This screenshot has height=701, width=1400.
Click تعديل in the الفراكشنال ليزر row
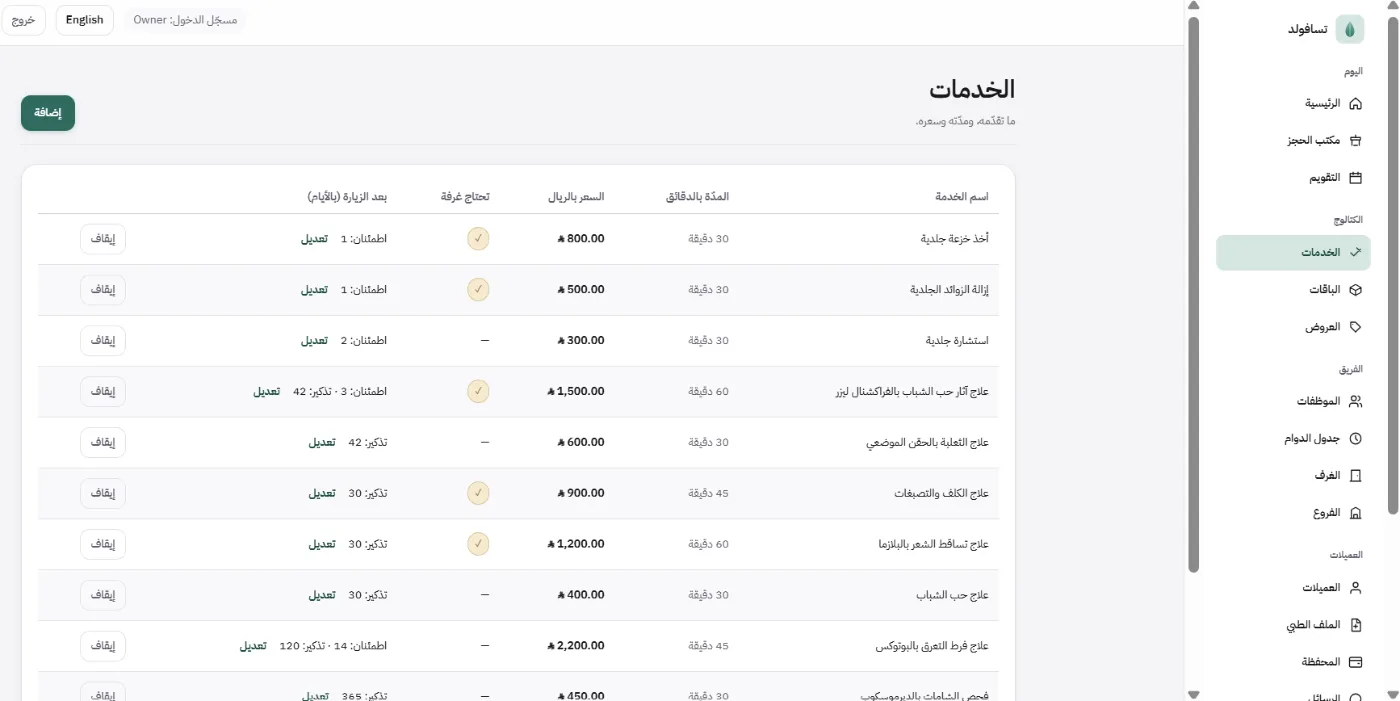click(267, 392)
